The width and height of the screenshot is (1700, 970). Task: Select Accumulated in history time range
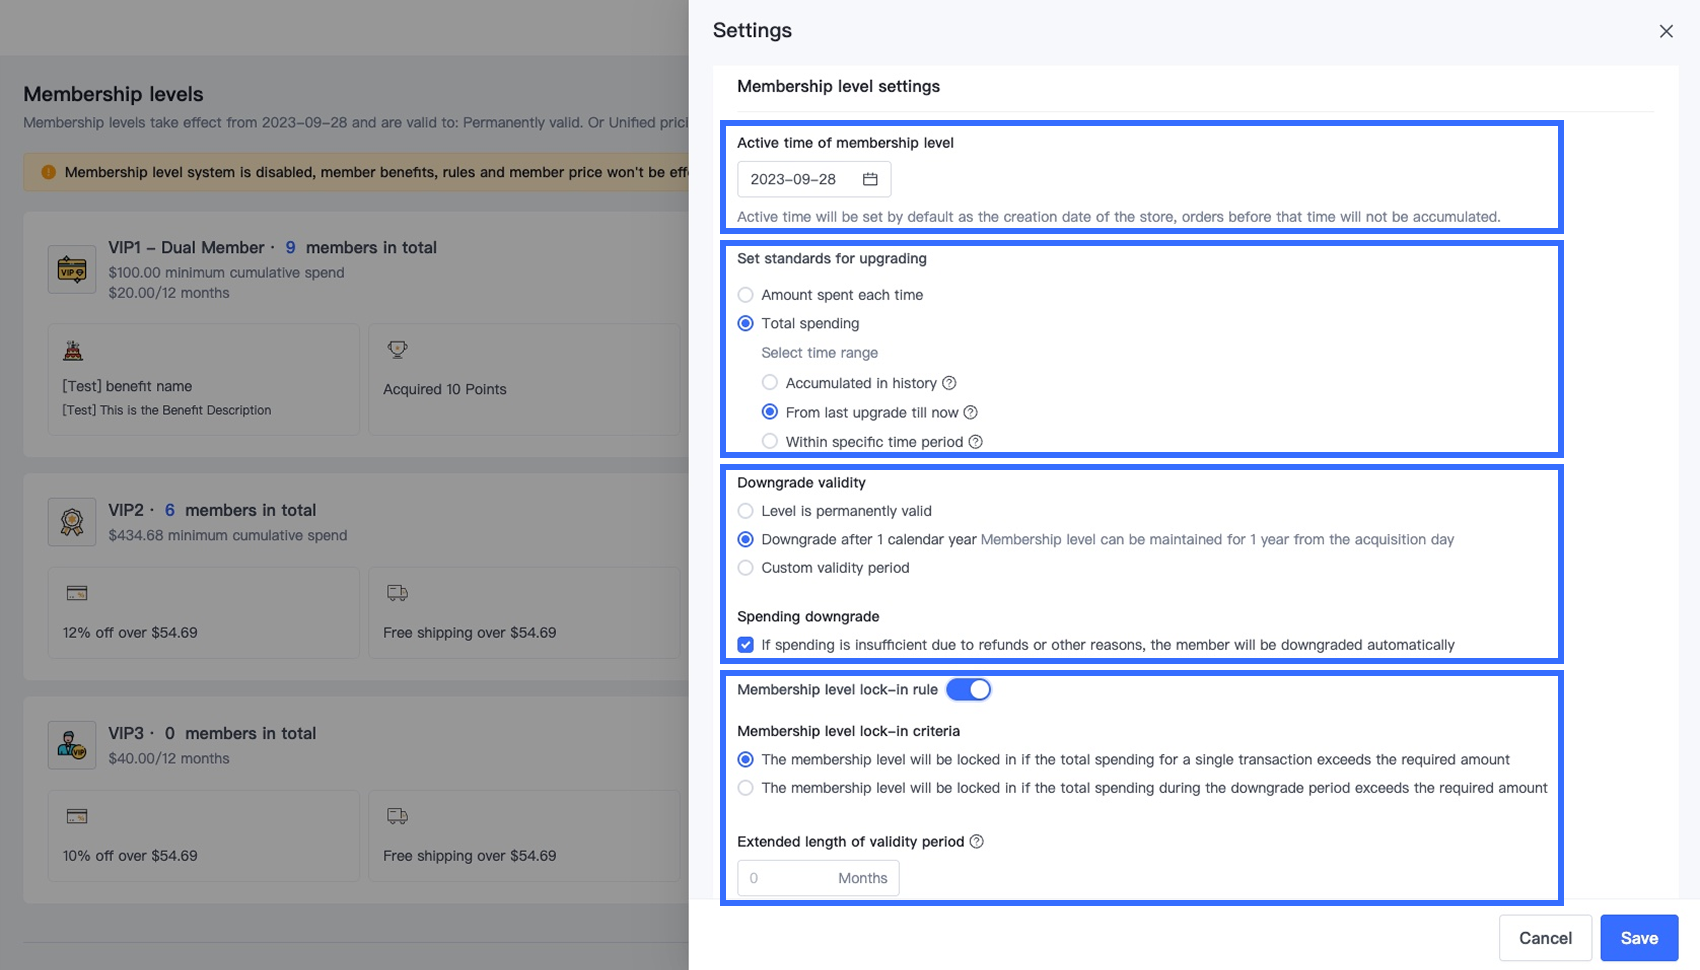(x=770, y=383)
